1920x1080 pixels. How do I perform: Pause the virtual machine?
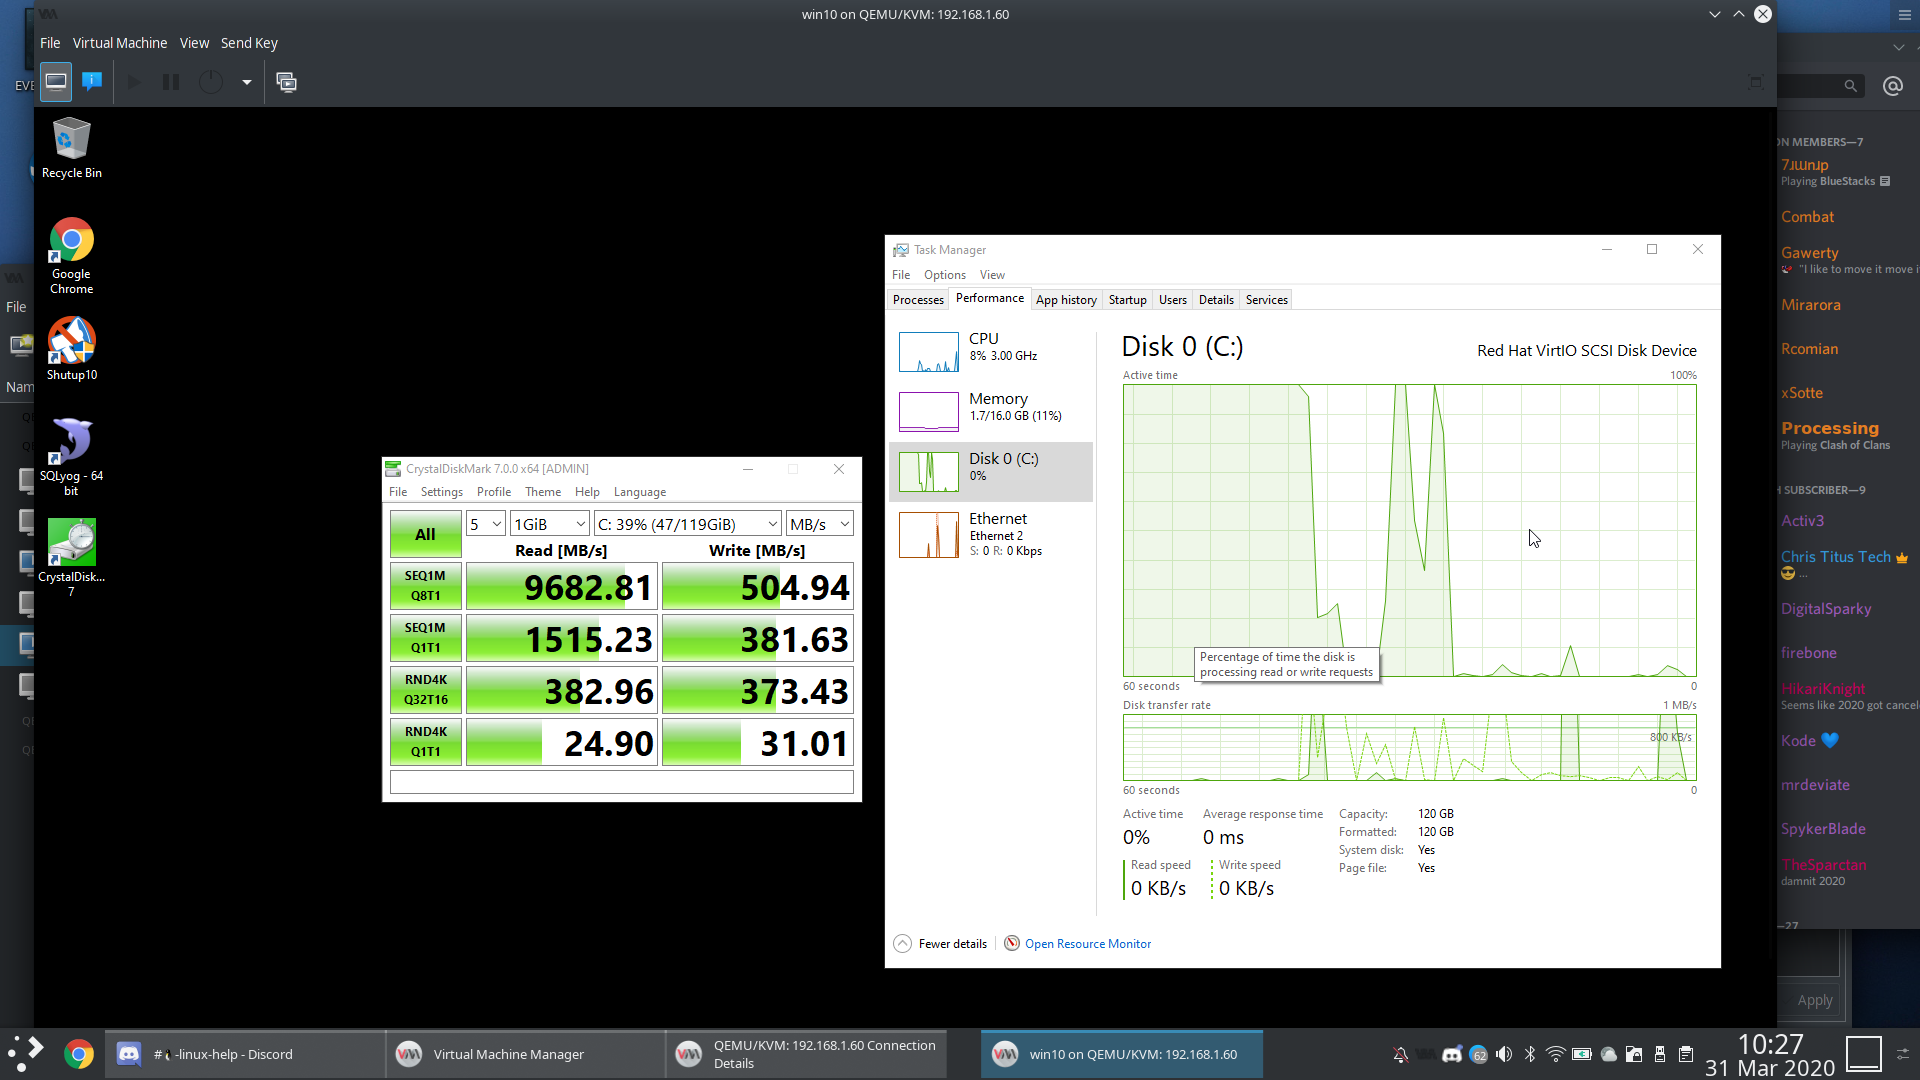(171, 82)
